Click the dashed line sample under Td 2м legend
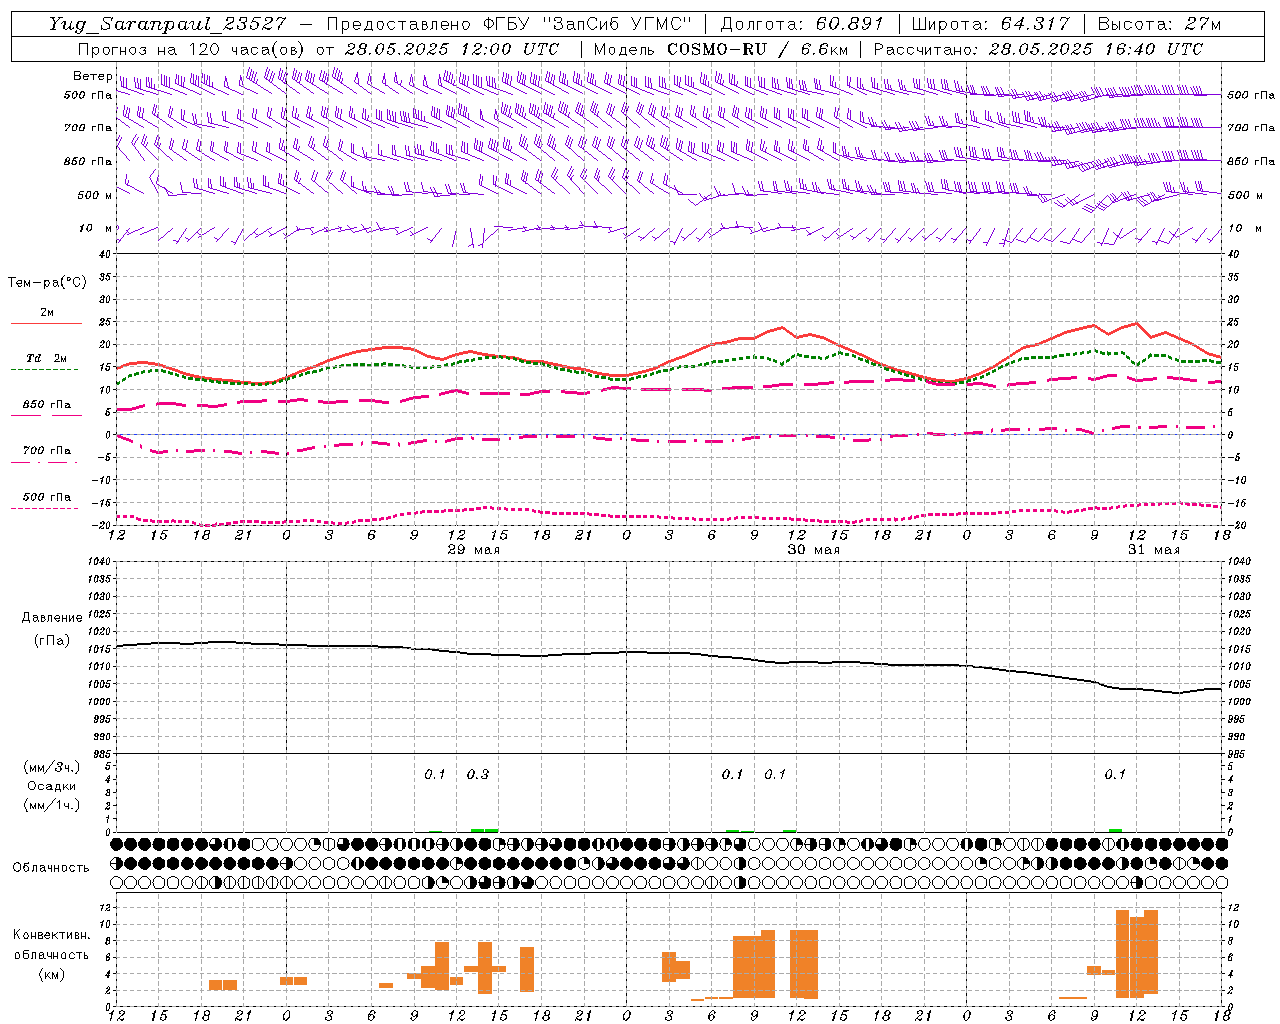1280x1024 pixels. (44, 370)
